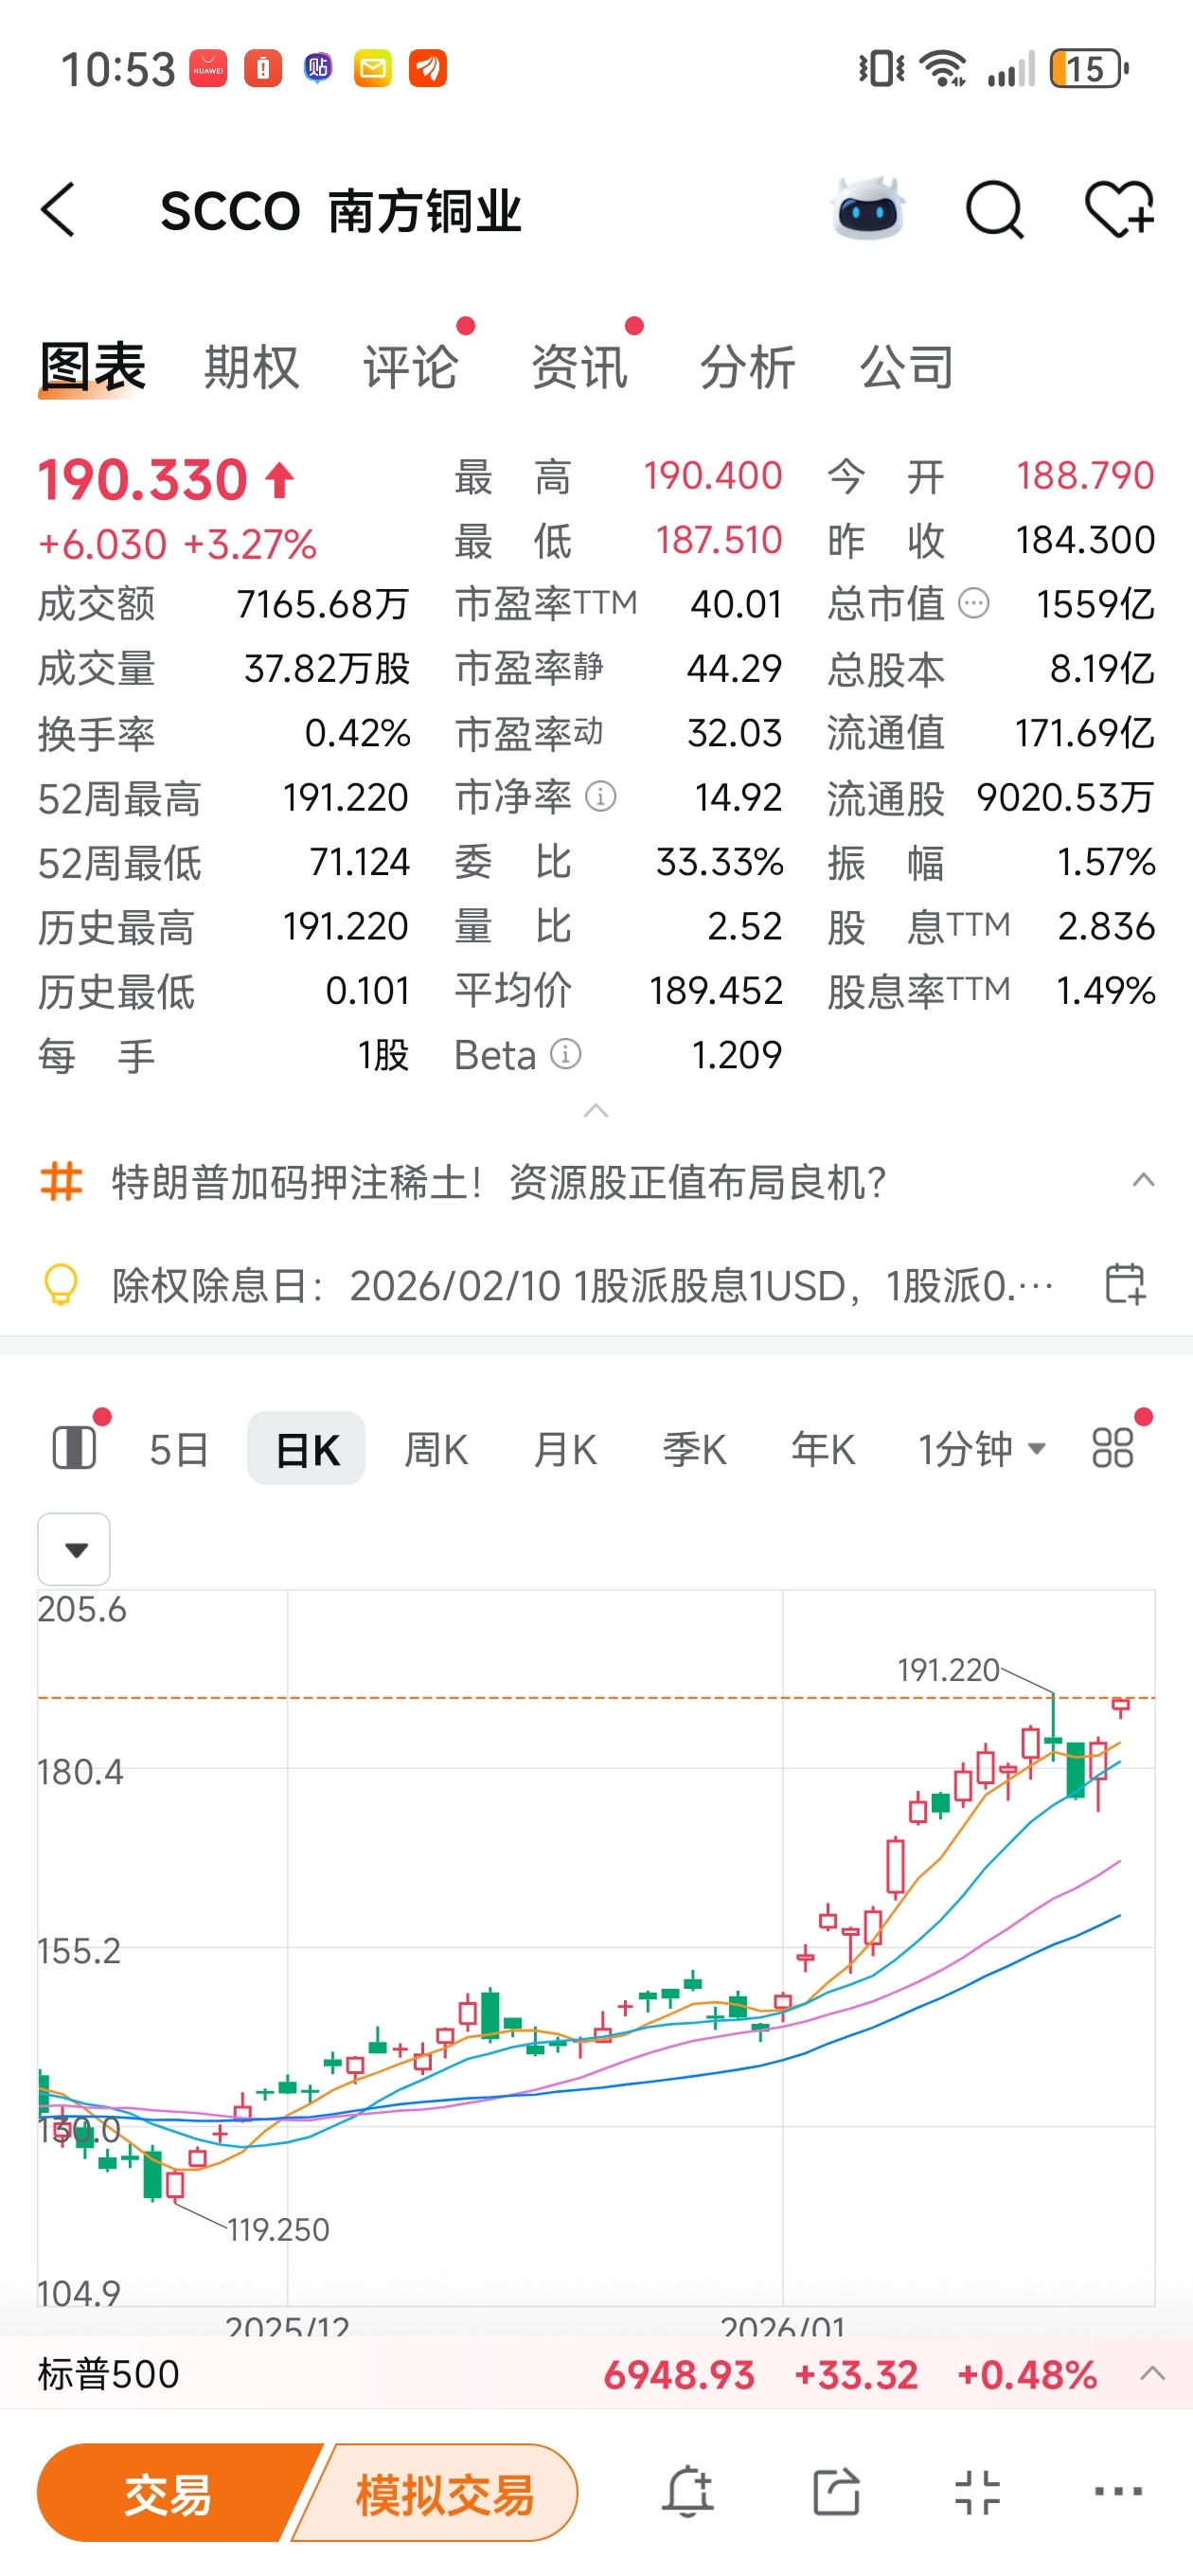Go back with the left arrow

58,210
